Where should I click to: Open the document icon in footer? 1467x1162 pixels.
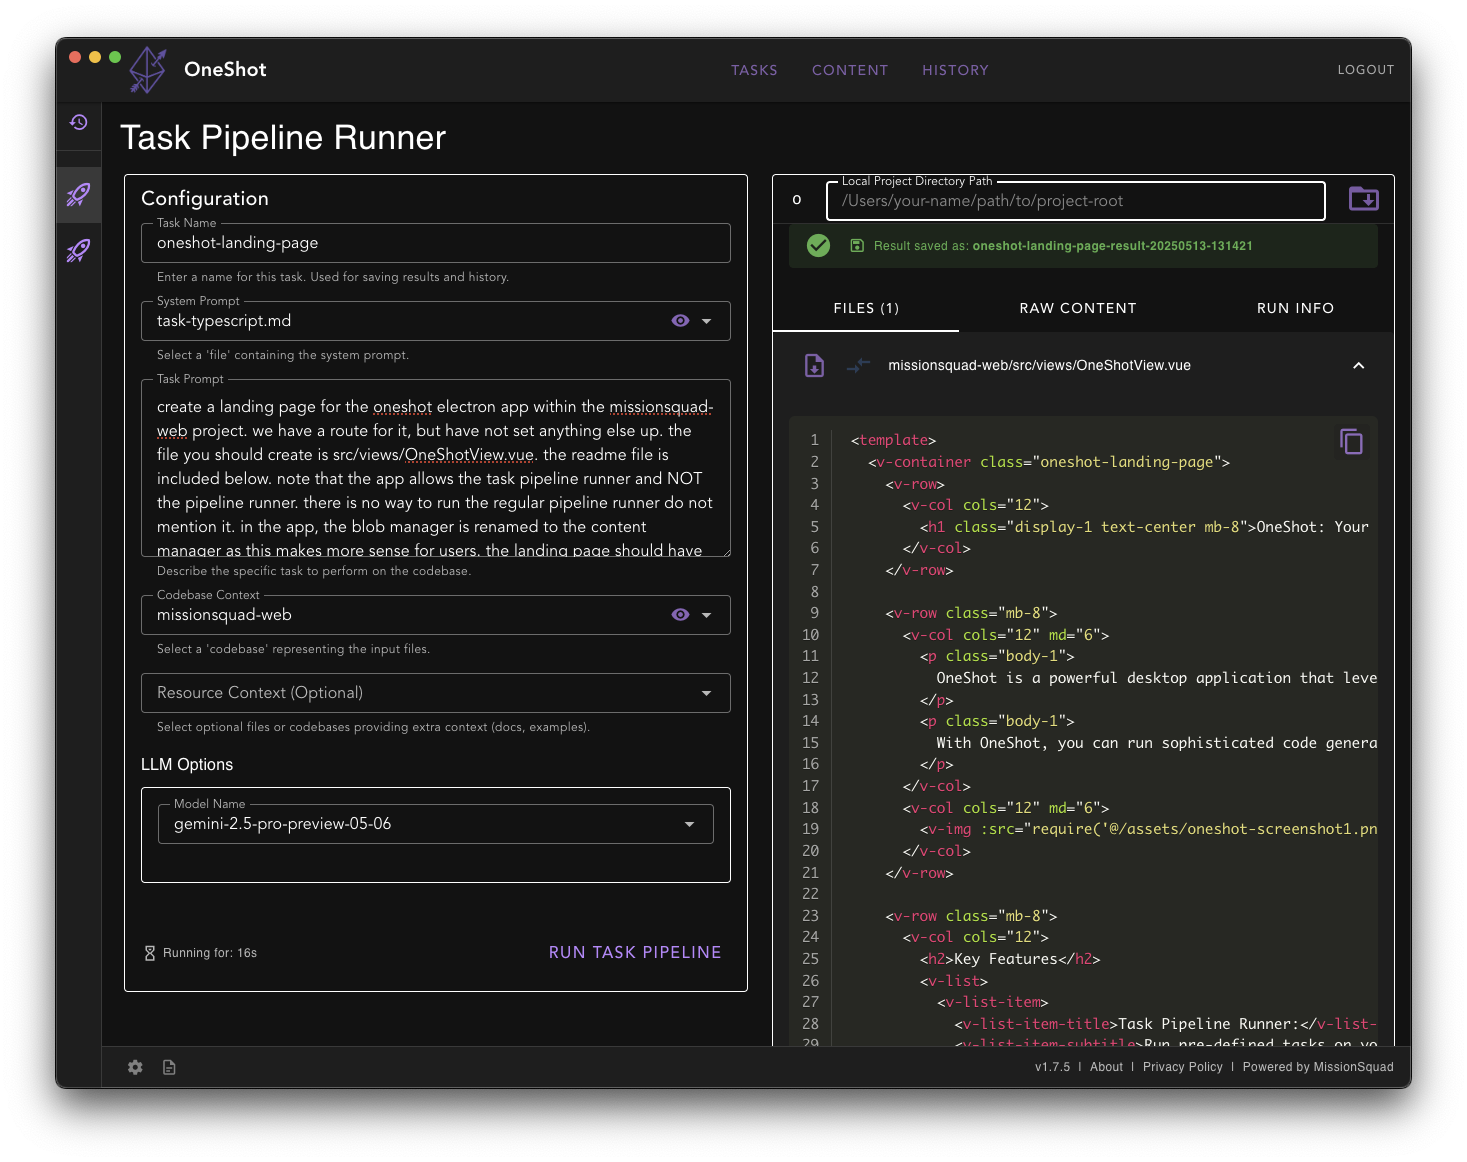[169, 1067]
